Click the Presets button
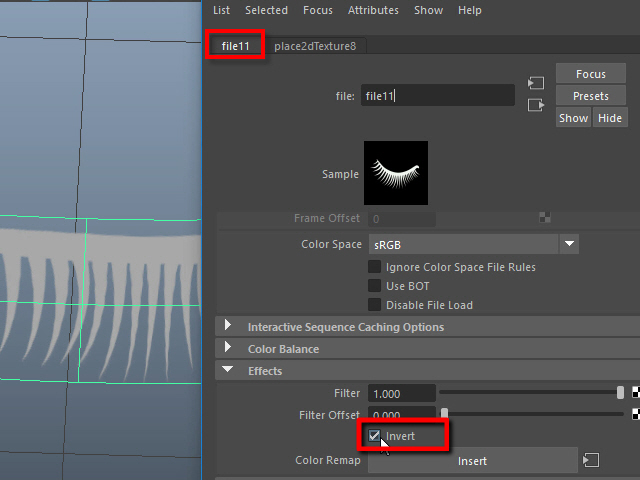The width and height of the screenshot is (640, 480). pos(590,96)
